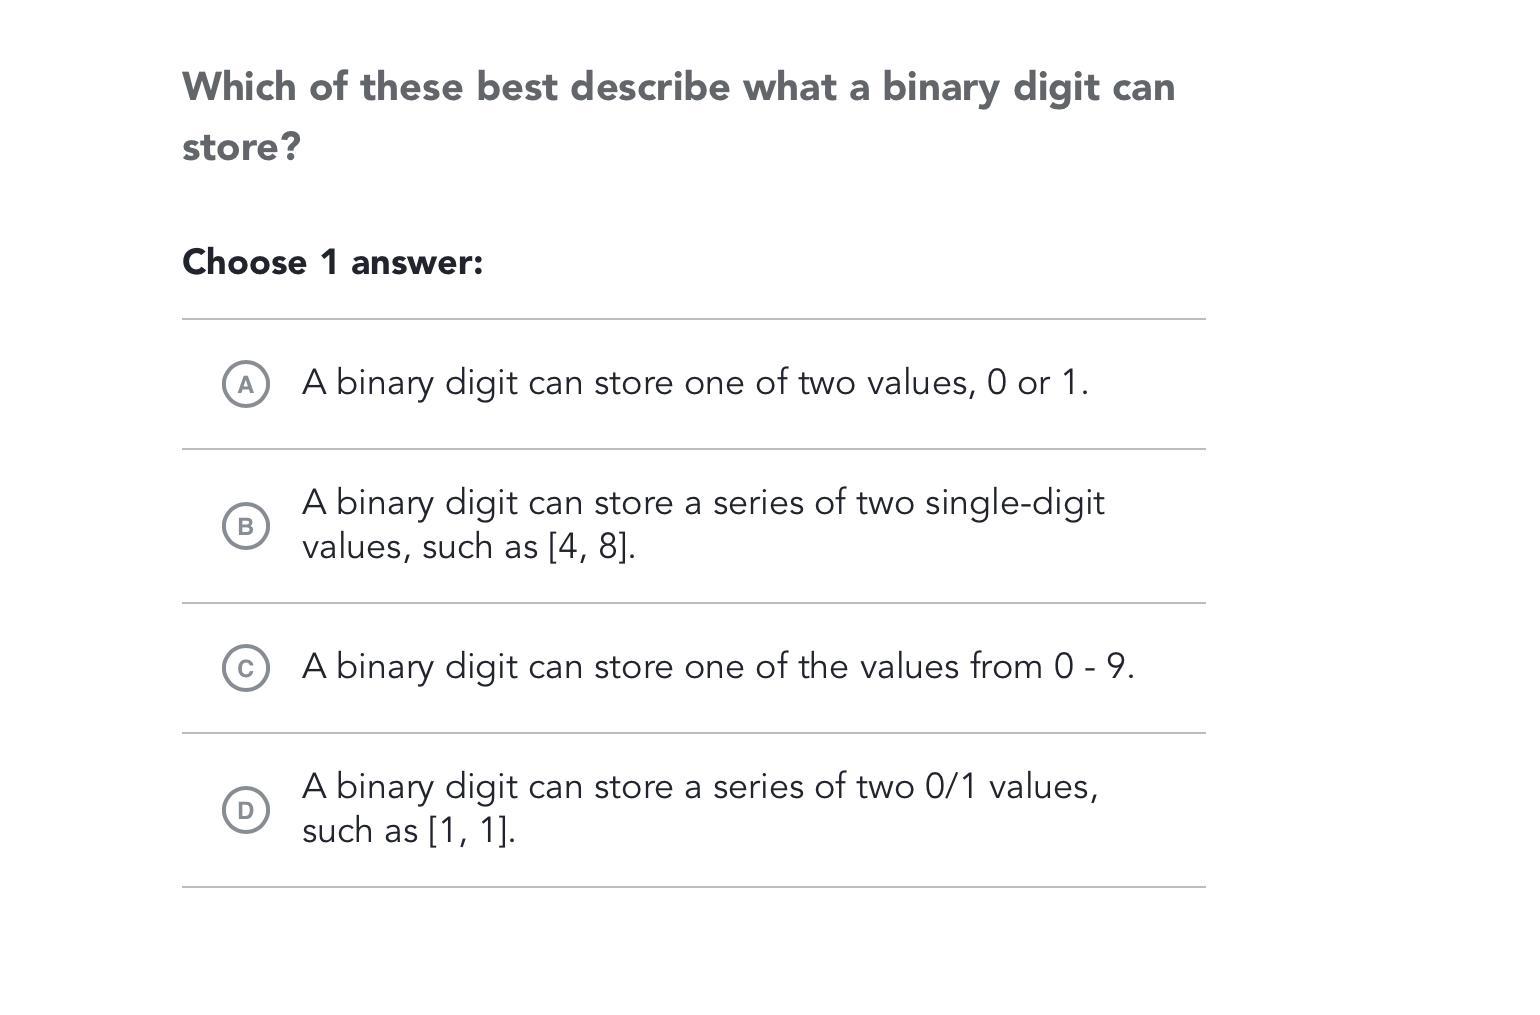The height and width of the screenshot is (1015, 1540).
Task: Choose answer 'one of two values, 0 or 1'
Action: coord(695,383)
